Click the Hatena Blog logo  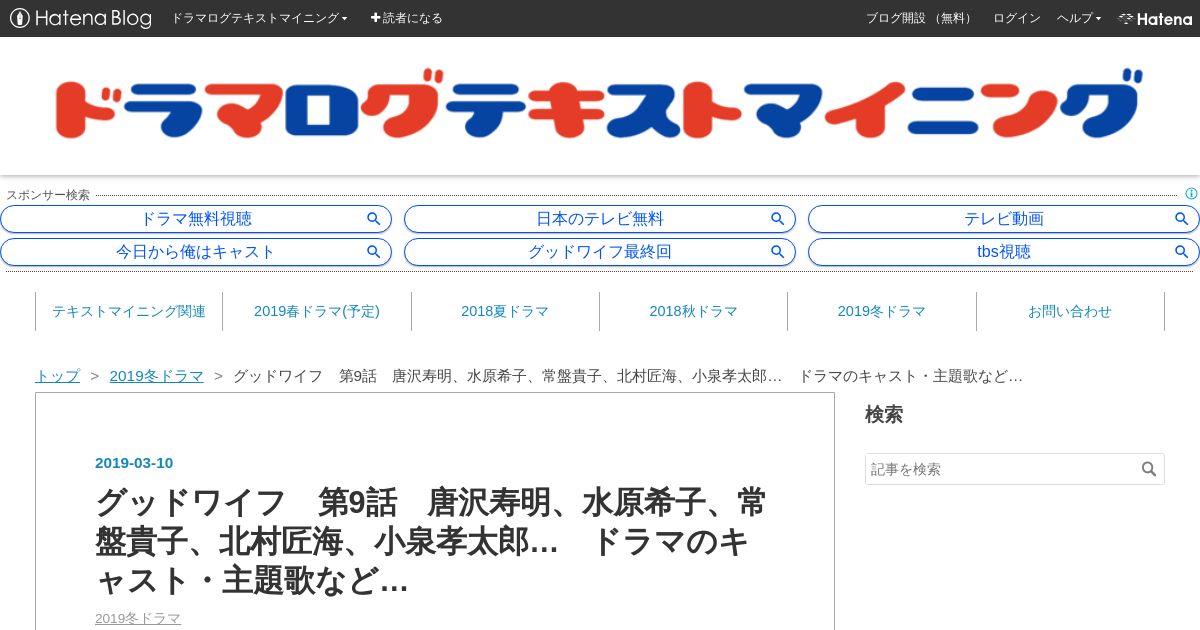click(81, 18)
